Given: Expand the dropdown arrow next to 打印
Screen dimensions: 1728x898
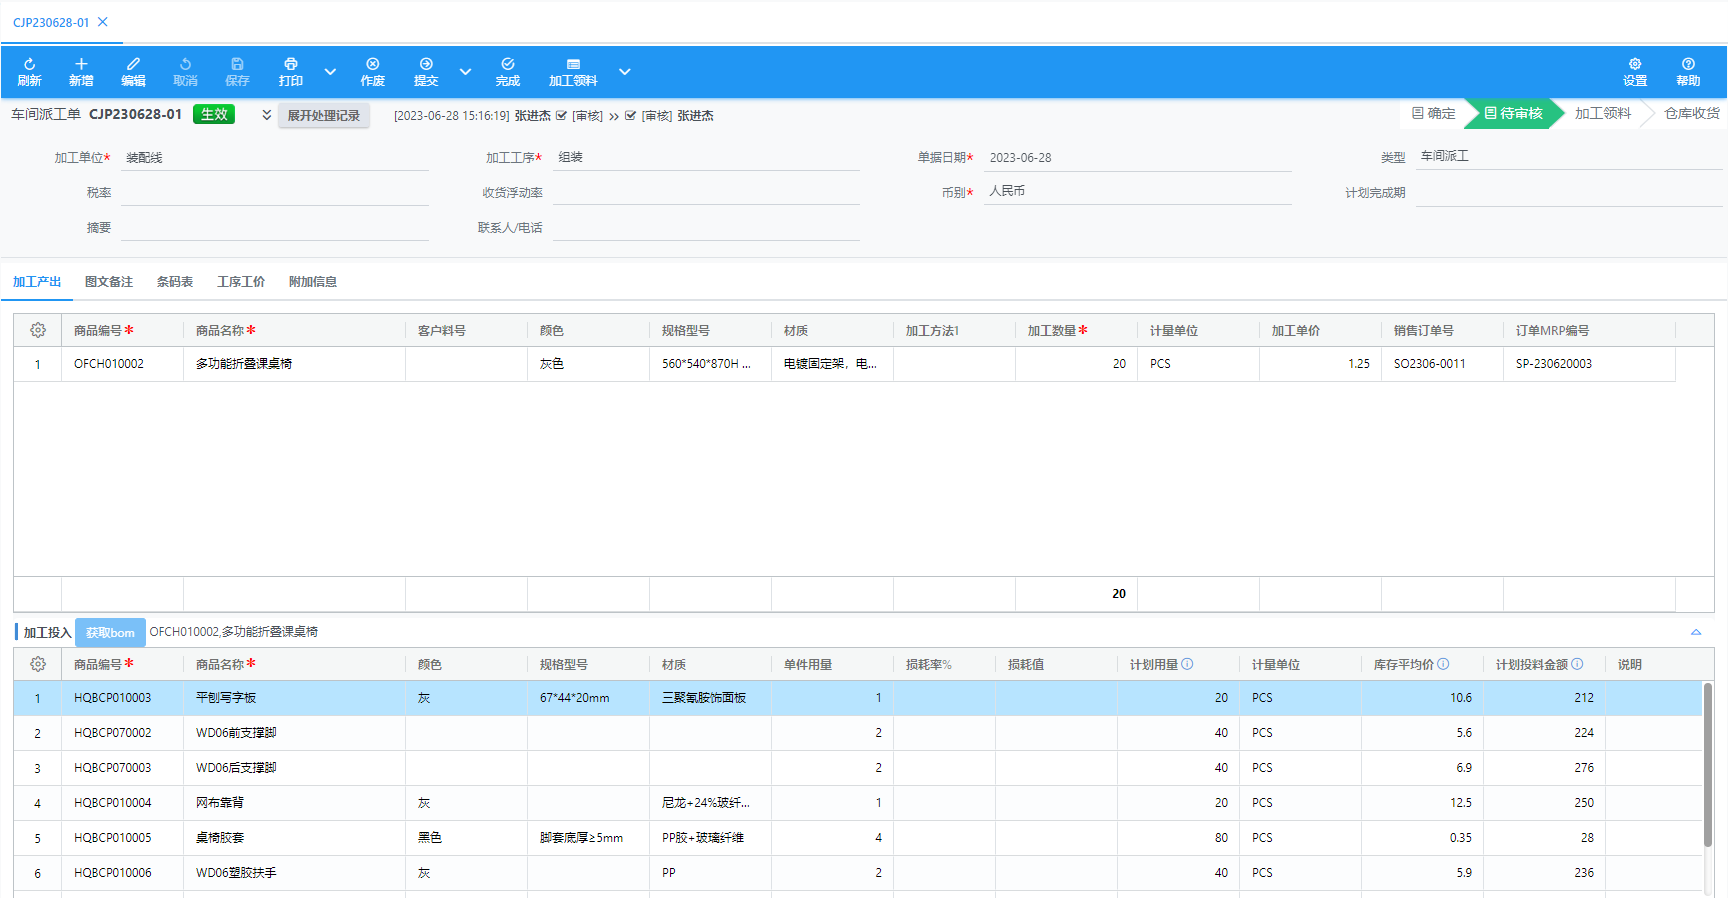Looking at the screenshot, I should tap(330, 72).
